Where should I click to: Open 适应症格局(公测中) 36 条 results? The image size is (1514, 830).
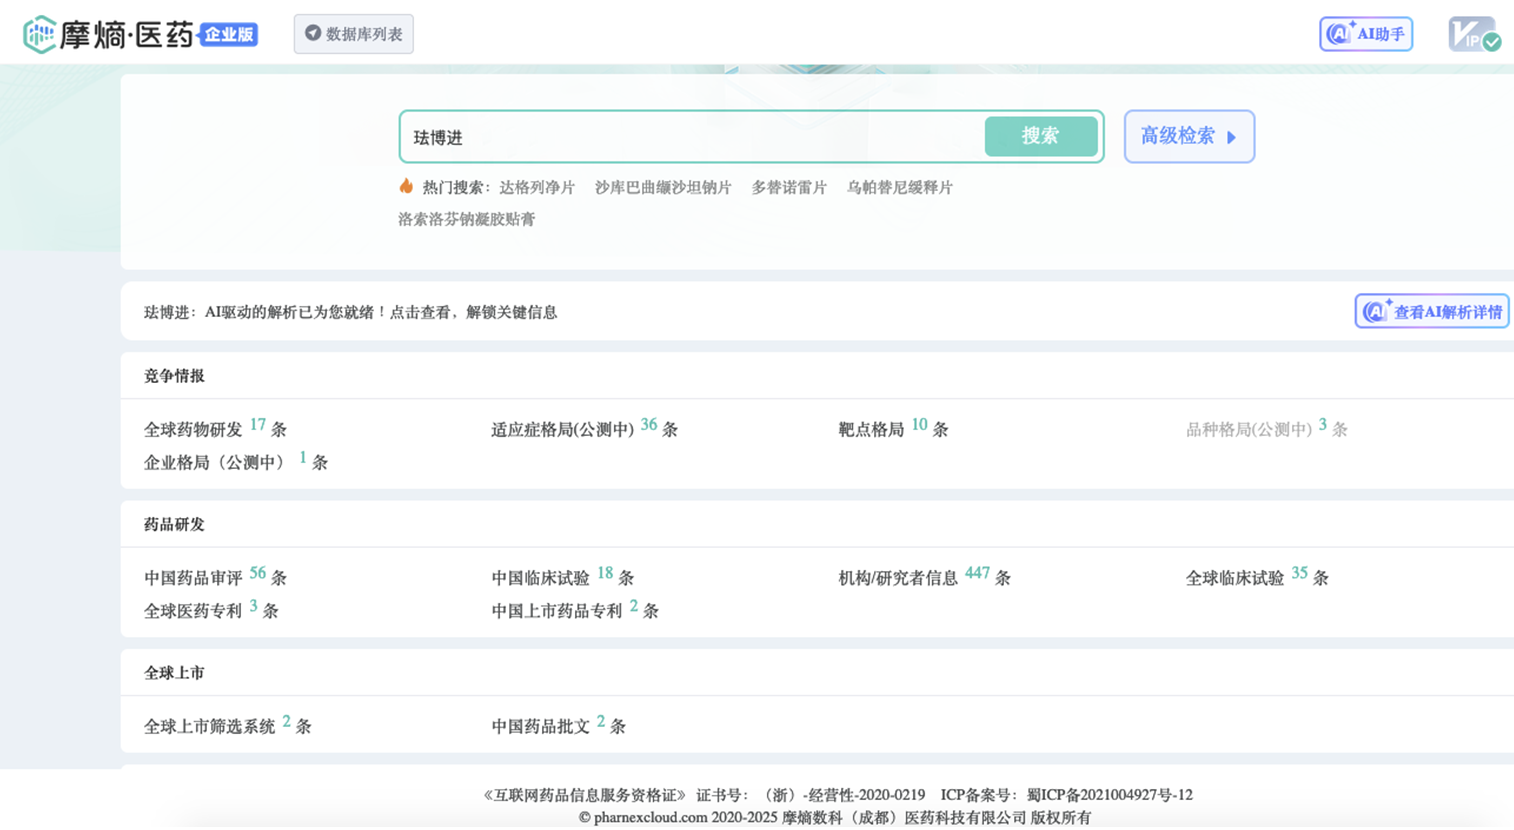point(584,428)
